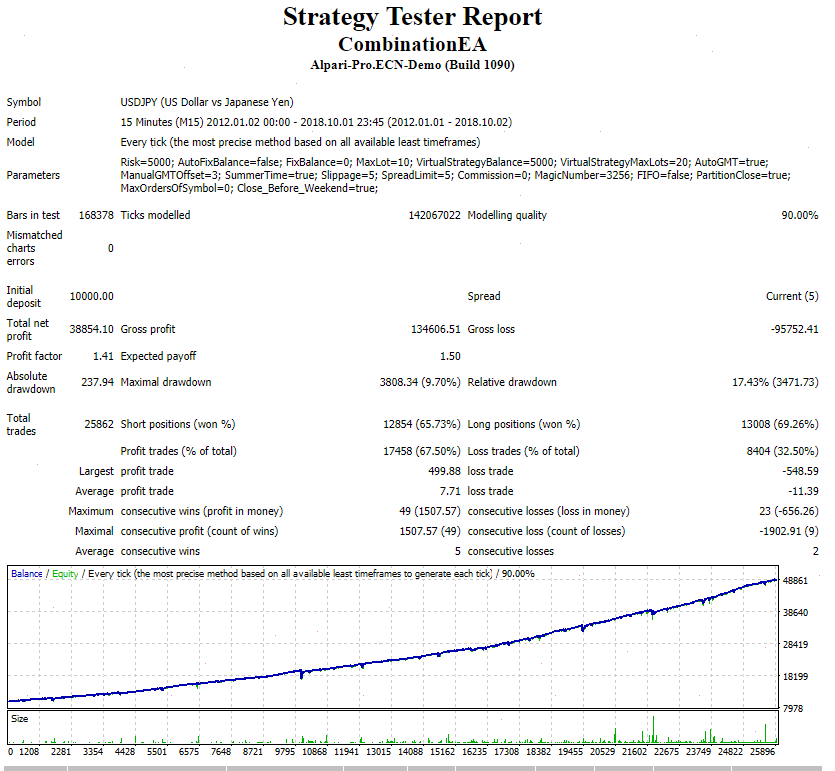Click Absolute drawdown value 237.94

pos(97,382)
